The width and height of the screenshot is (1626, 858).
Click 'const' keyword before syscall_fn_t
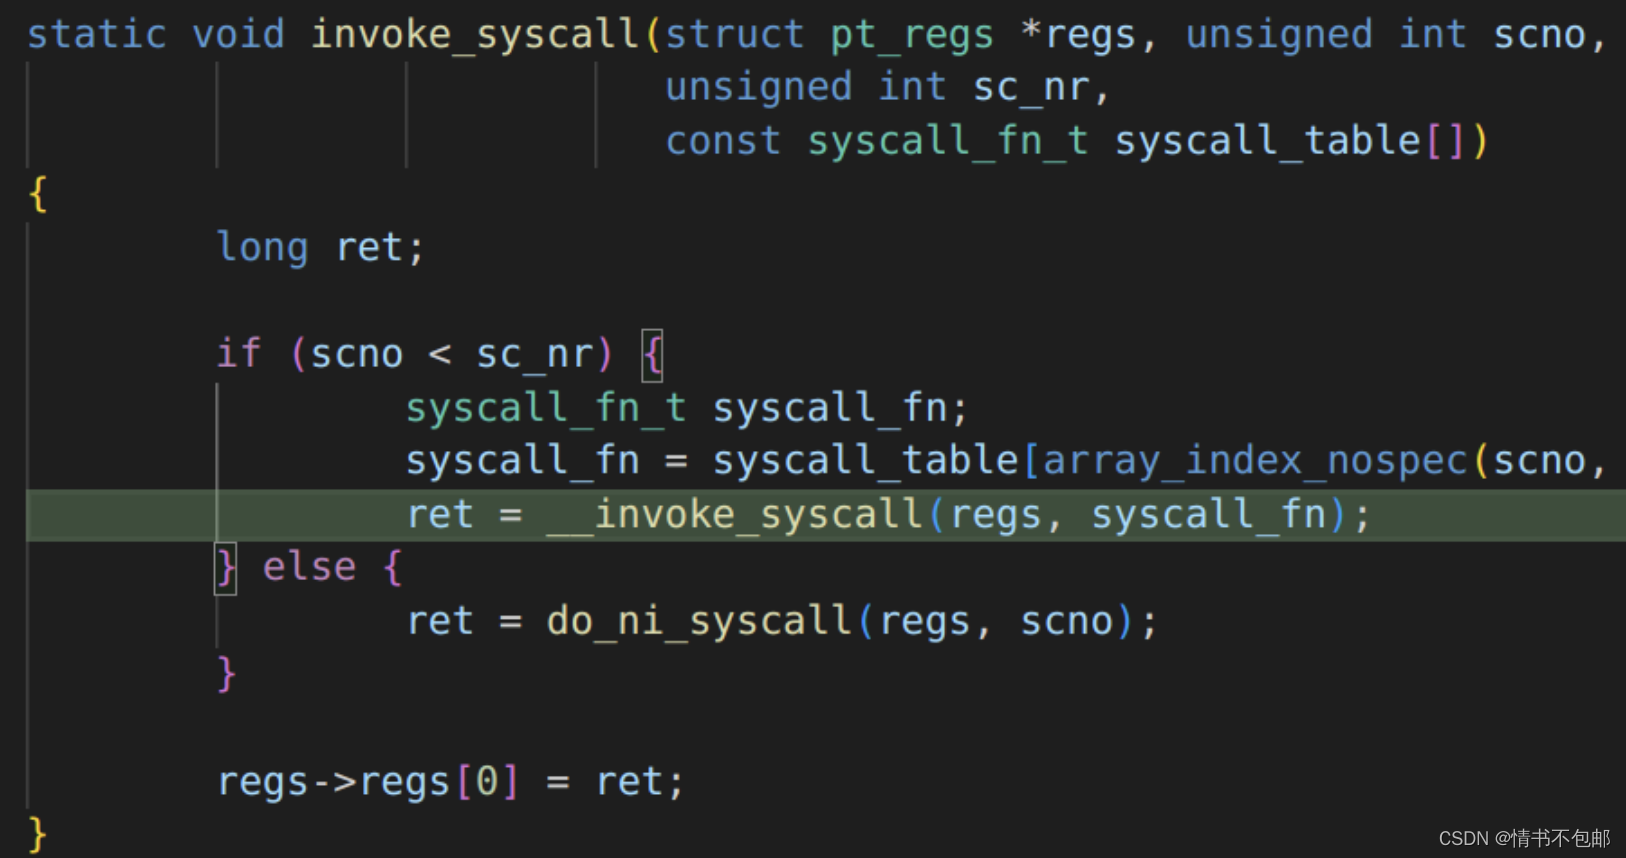coord(723,141)
